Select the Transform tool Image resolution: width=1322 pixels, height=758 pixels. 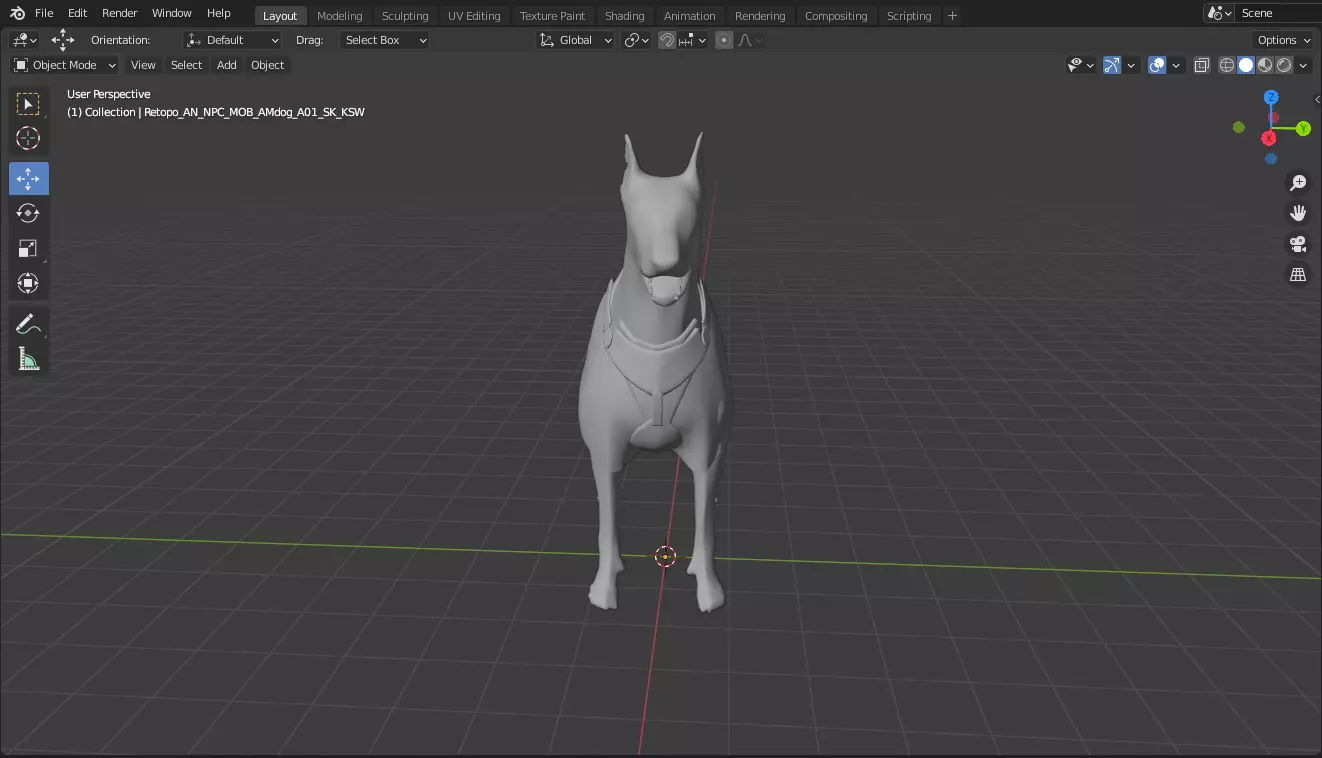pyautogui.click(x=28, y=284)
